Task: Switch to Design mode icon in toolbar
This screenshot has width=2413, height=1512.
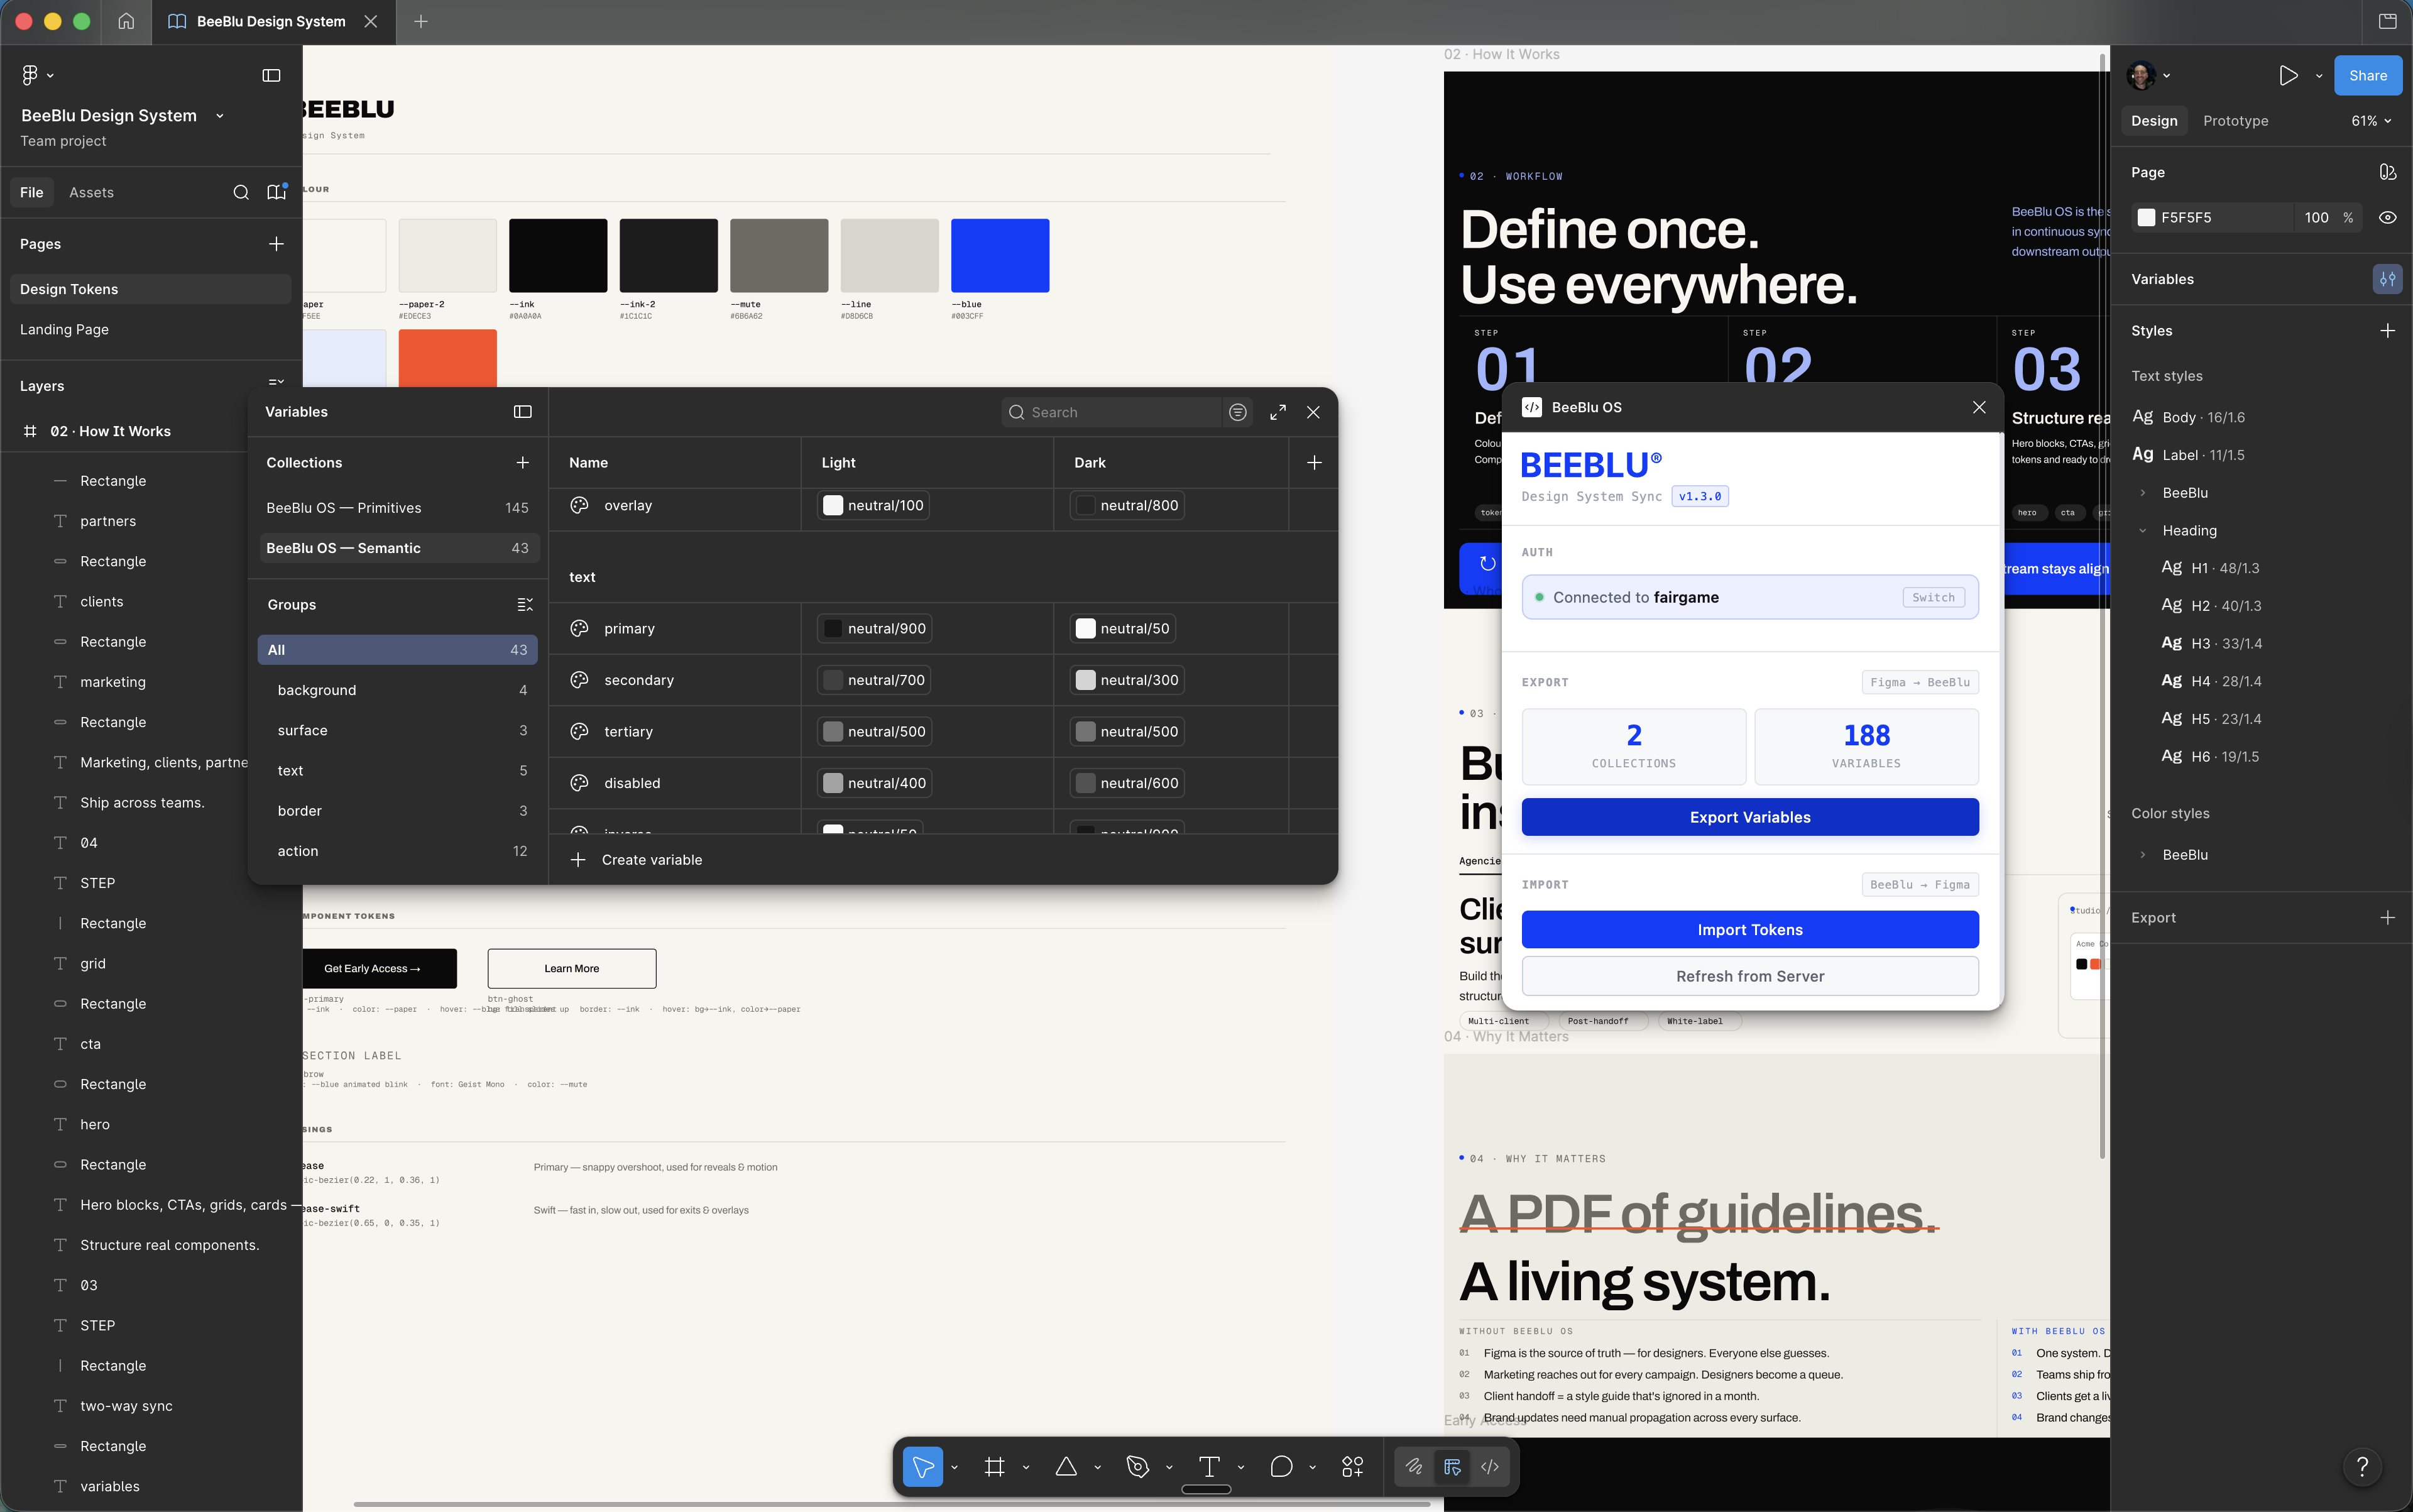Action: (1452, 1467)
